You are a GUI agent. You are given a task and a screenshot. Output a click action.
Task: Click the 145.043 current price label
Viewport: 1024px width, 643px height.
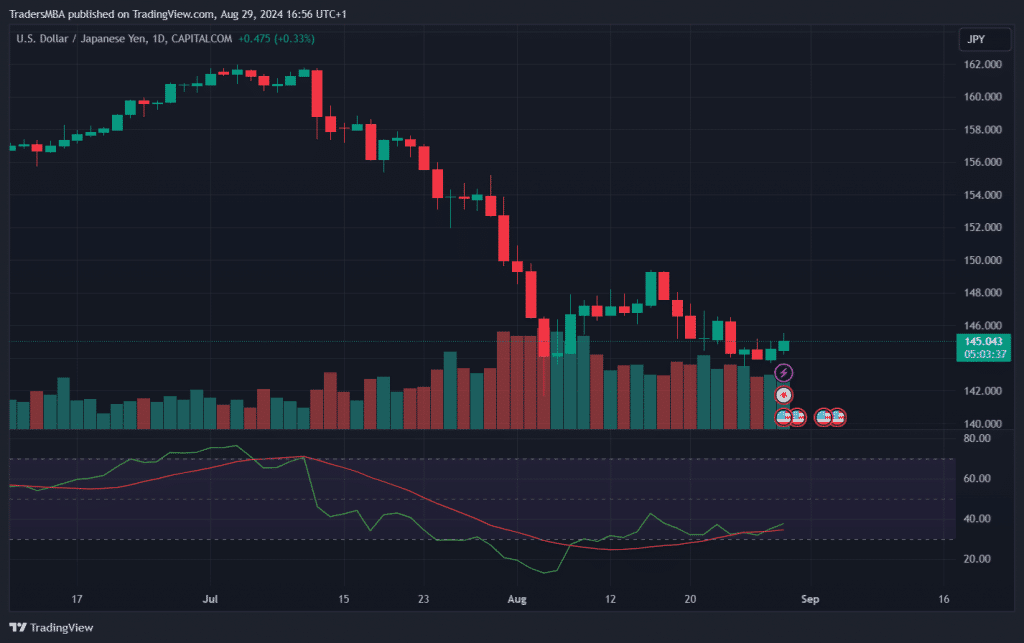click(984, 341)
